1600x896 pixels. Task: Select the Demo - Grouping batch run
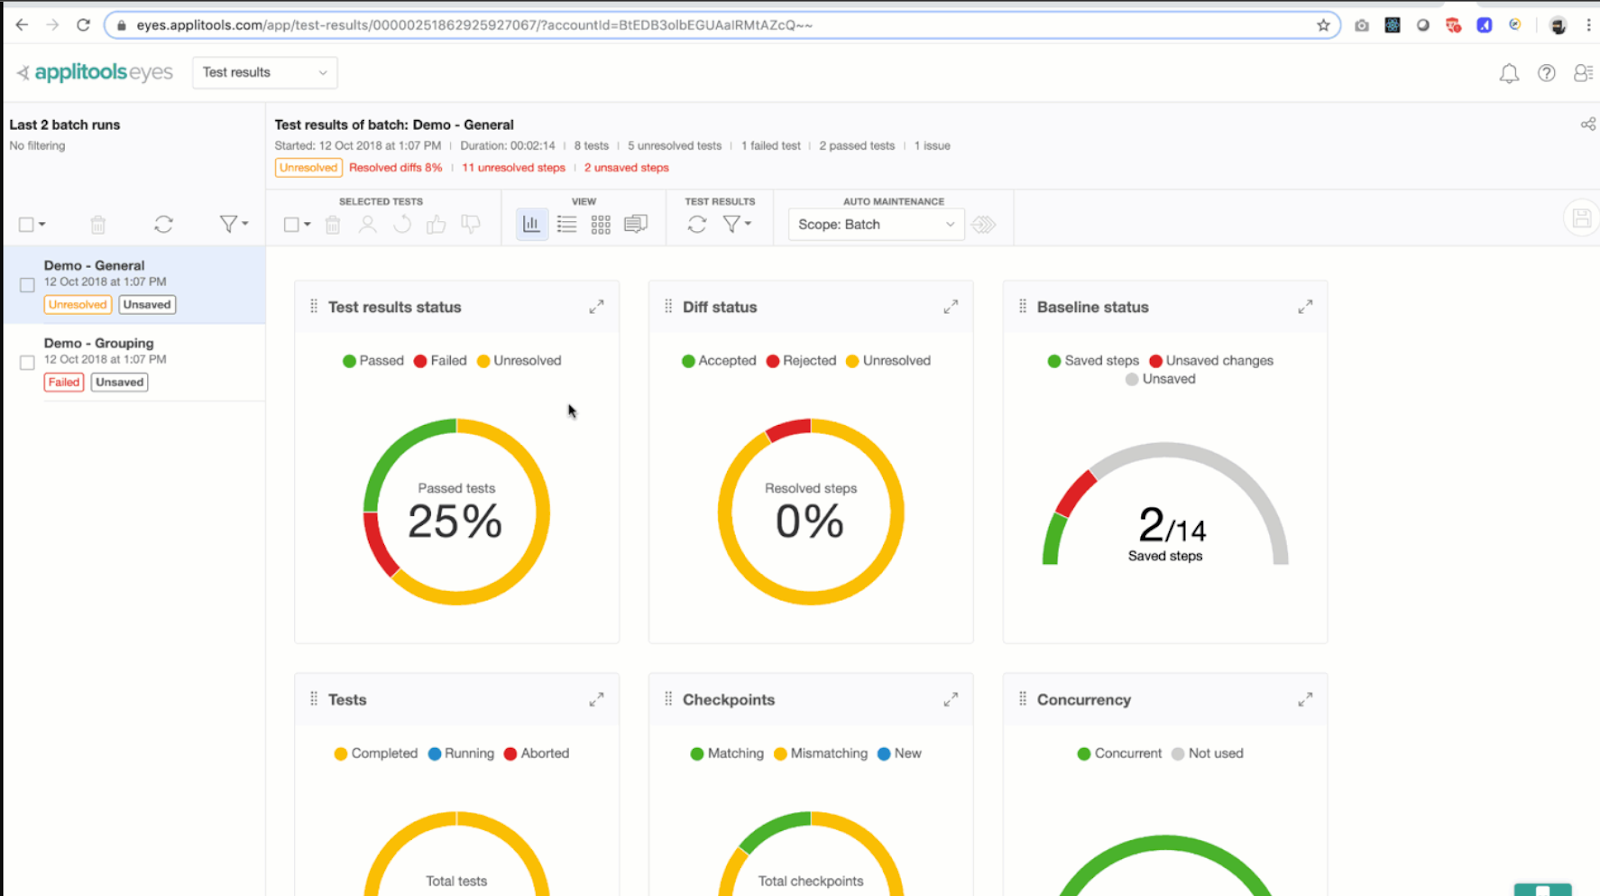[134, 363]
